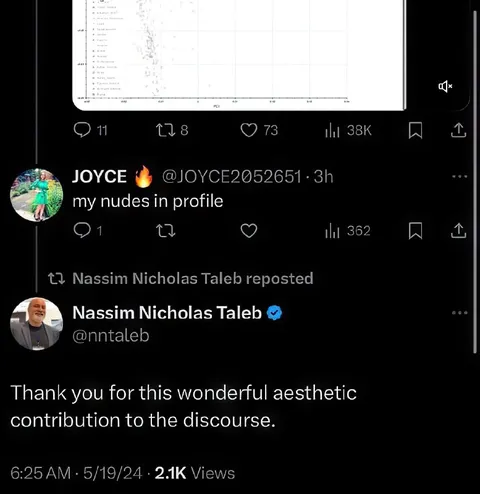480x494 pixels.
Task: Open the @nntaleb handle link
Action: point(111,335)
